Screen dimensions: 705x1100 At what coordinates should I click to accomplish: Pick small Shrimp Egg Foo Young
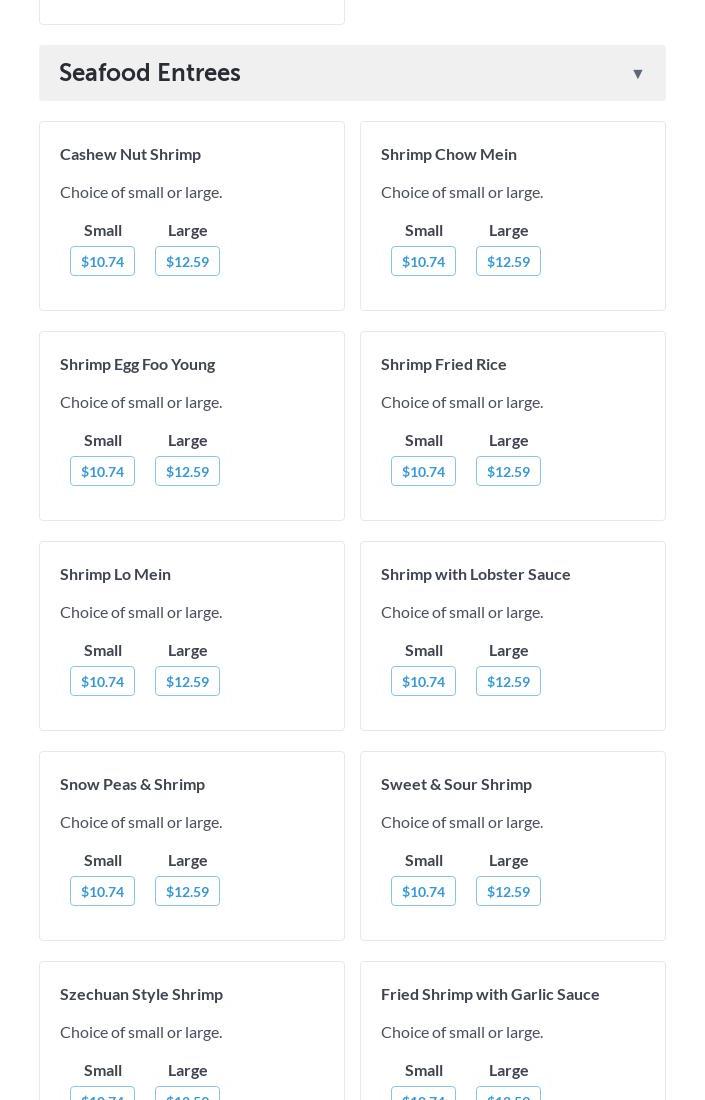102,471
